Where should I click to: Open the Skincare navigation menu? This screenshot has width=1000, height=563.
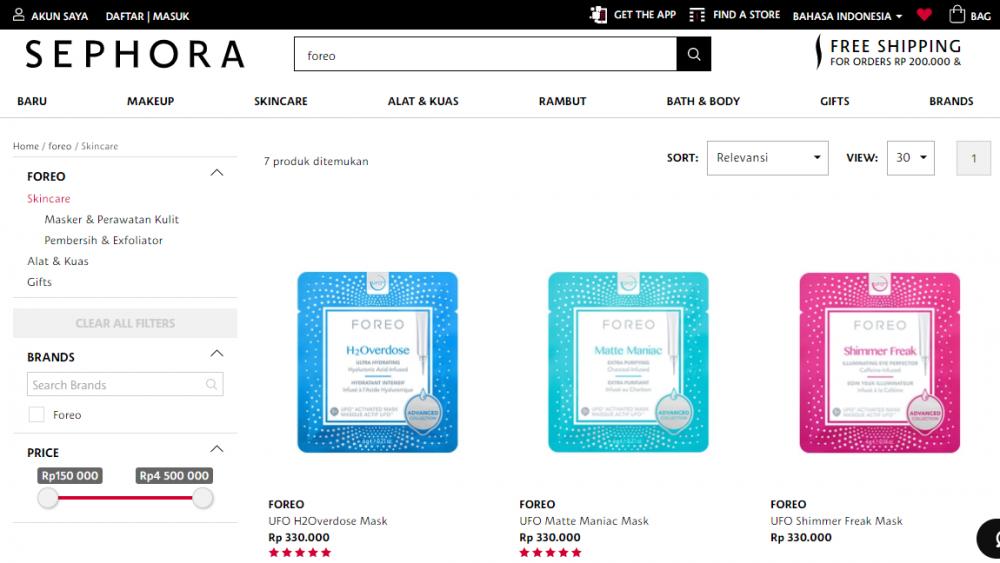pos(281,101)
